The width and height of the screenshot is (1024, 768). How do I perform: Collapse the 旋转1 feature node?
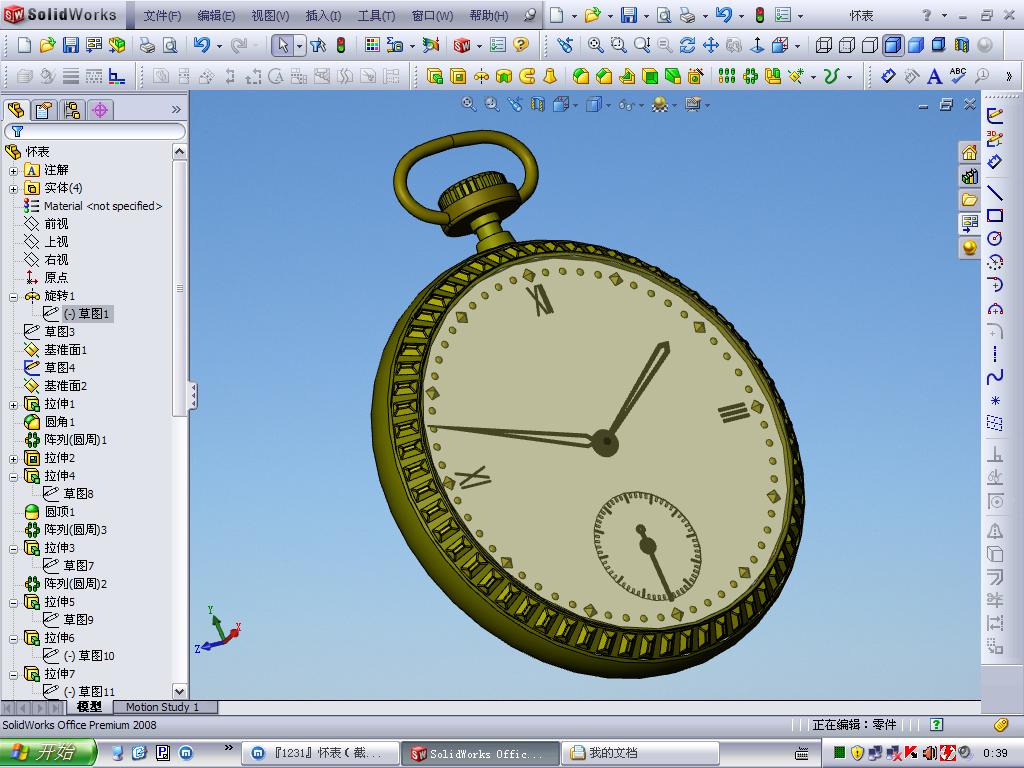click(x=13, y=297)
